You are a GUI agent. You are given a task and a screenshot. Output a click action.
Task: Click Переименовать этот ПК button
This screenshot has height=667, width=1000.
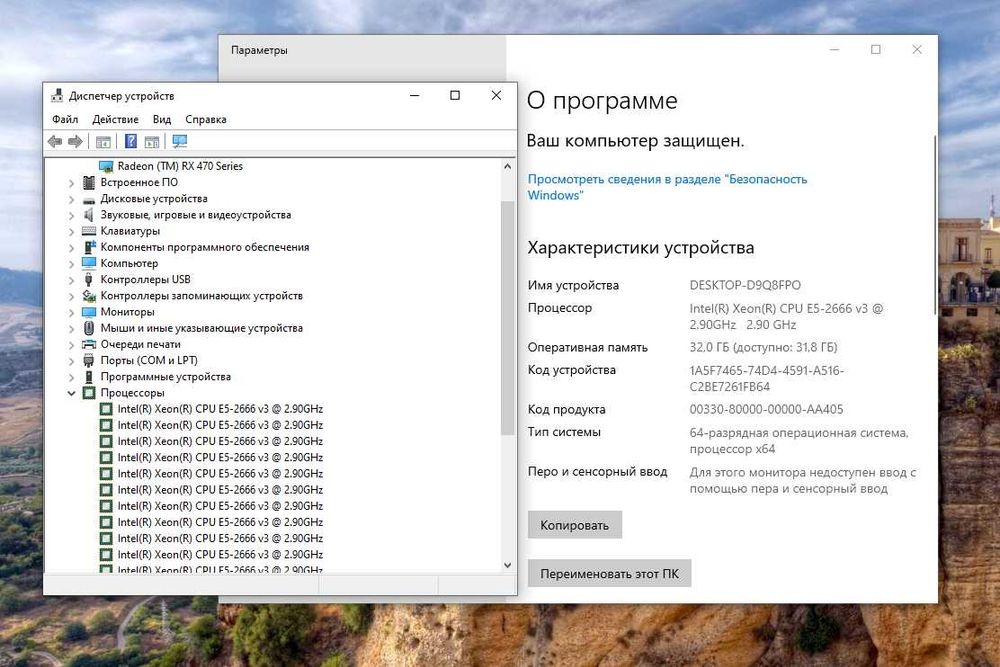pos(609,574)
